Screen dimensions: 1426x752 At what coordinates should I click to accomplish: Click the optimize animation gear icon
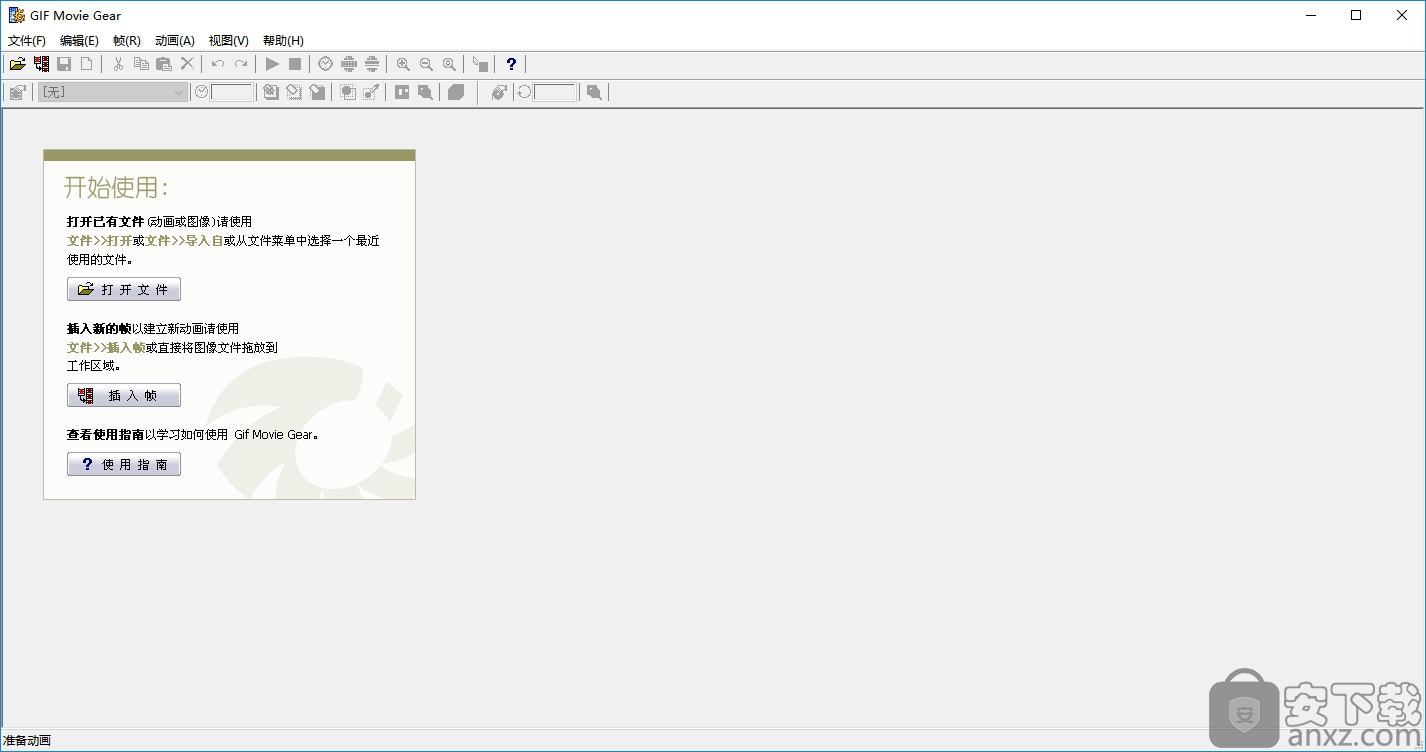click(499, 92)
